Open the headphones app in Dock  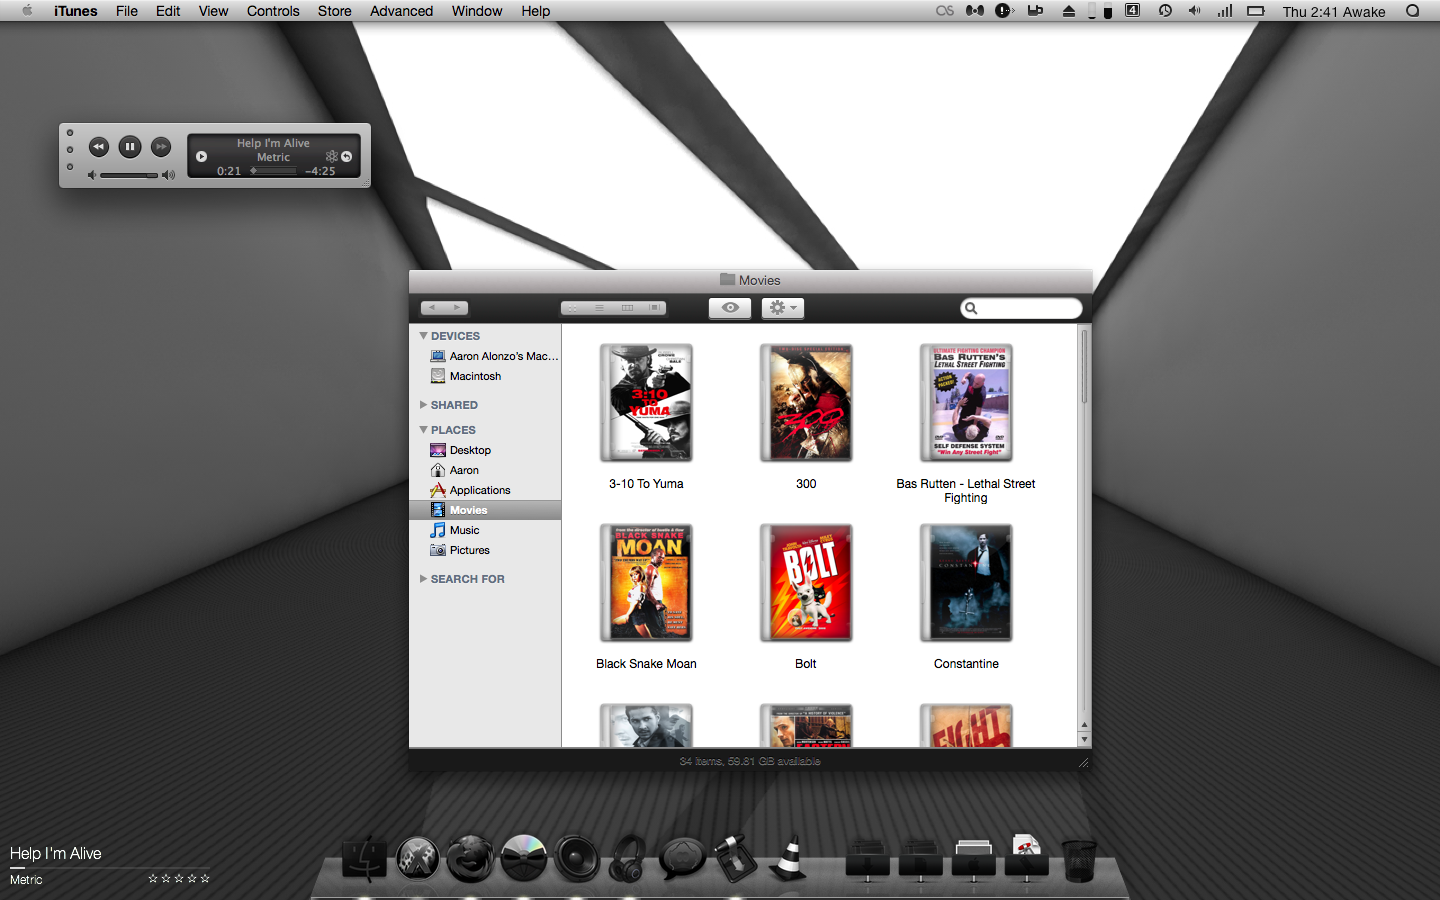pos(628,858)
